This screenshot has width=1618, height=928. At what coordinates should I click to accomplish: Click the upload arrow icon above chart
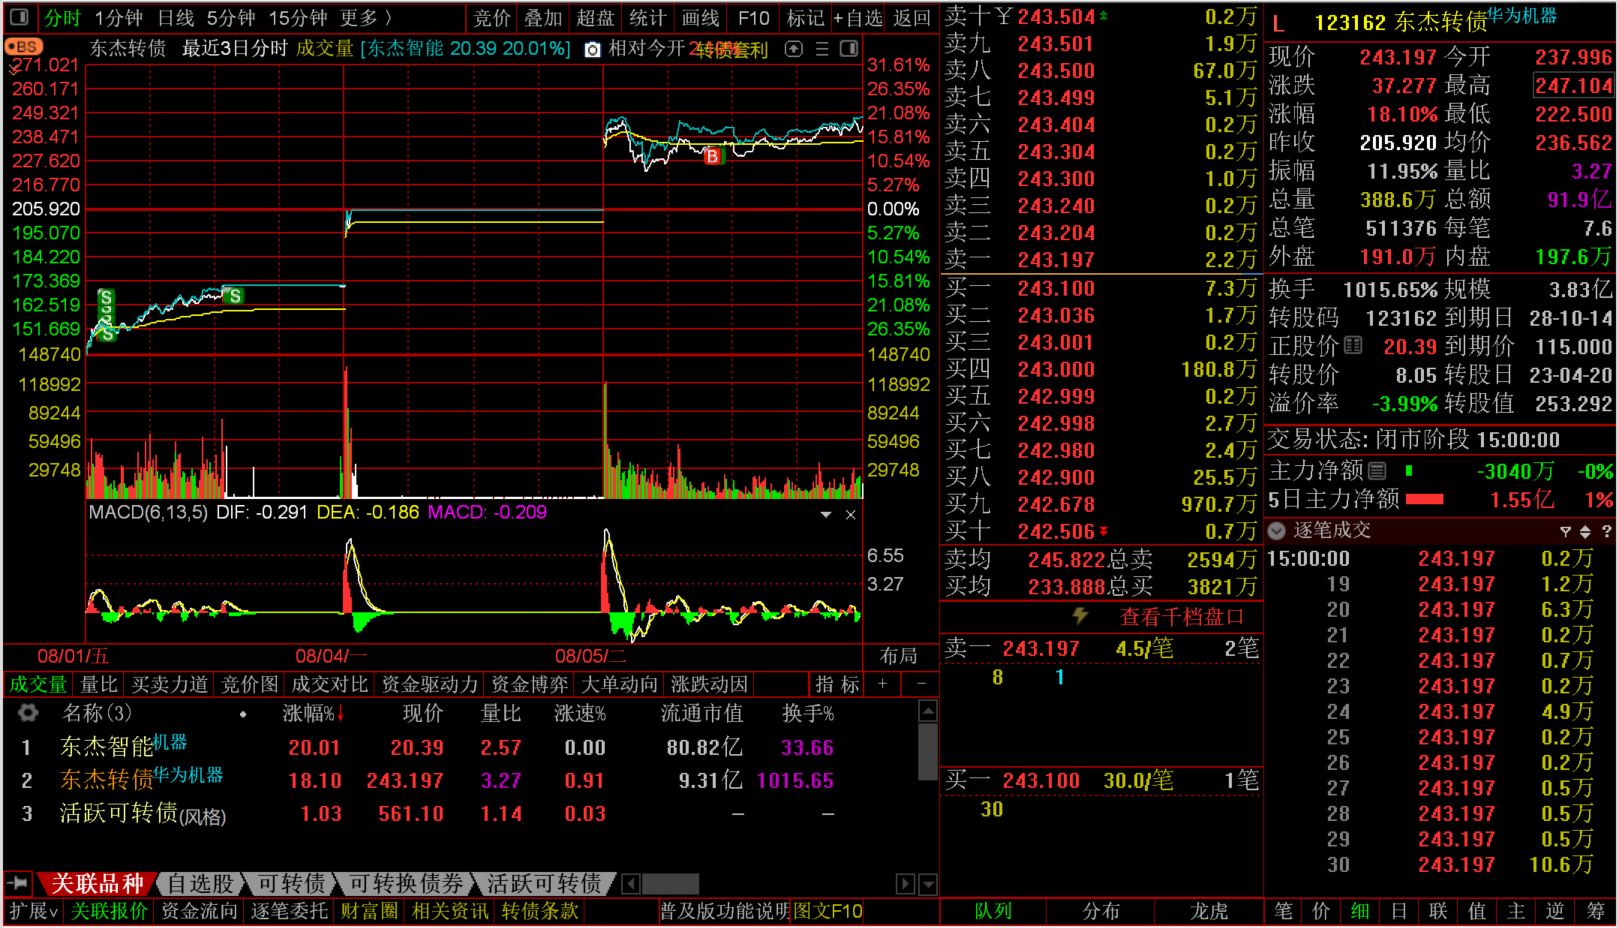coord(793,49)
